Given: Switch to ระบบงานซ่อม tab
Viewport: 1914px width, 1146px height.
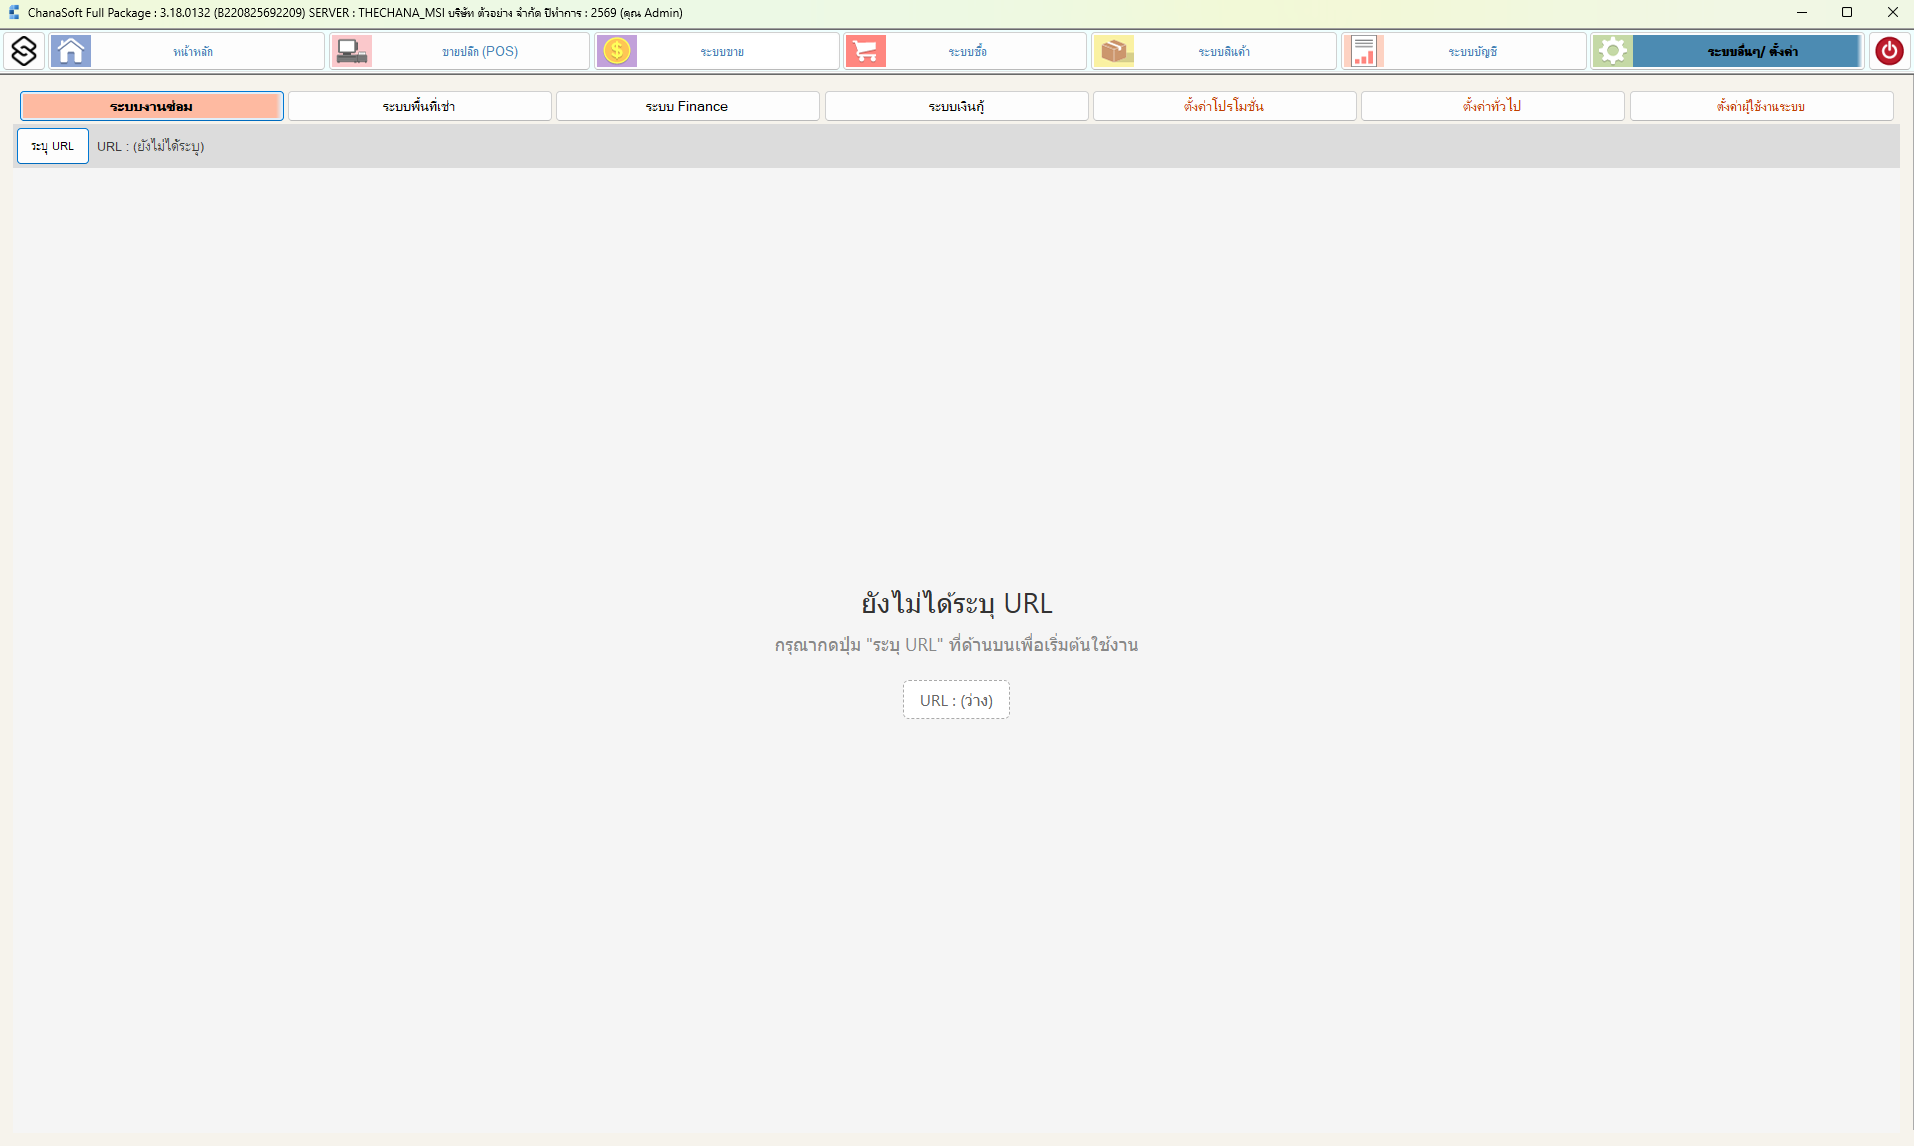Looking at the screenshot, I should click(152, 106).
